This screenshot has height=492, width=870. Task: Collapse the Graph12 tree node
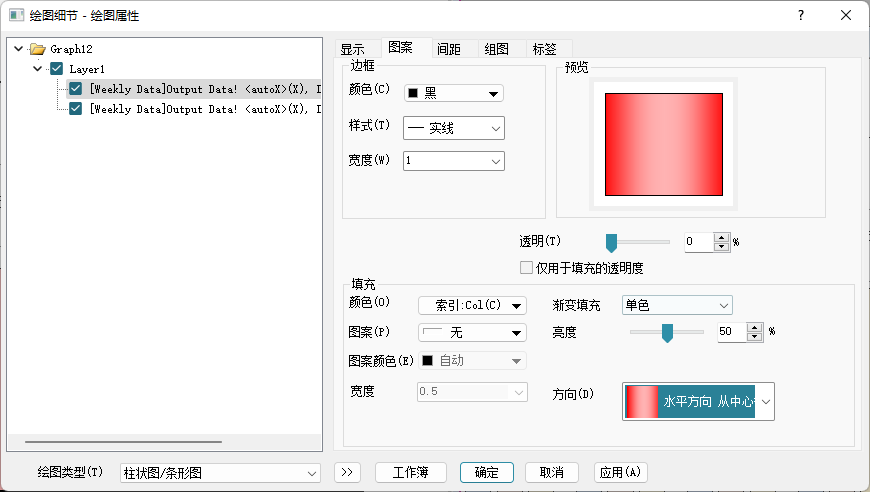[19, 49]
